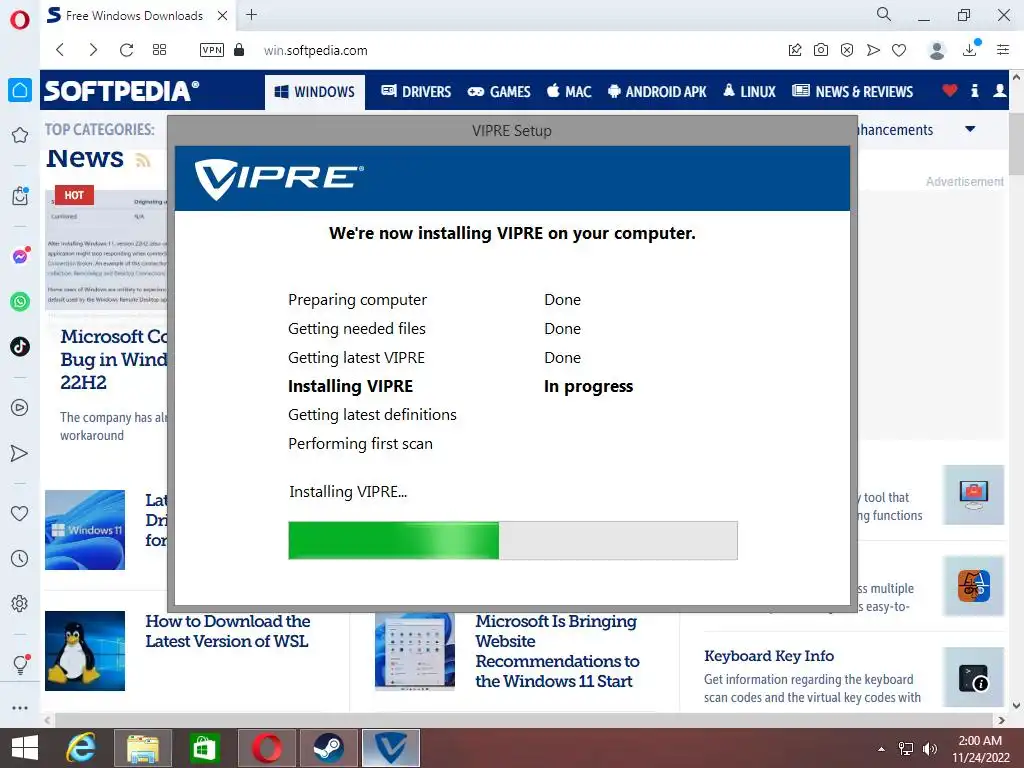Click the Softpedia logo
Viewport: 1024px width, 768px height.
(x=121, y=91)
